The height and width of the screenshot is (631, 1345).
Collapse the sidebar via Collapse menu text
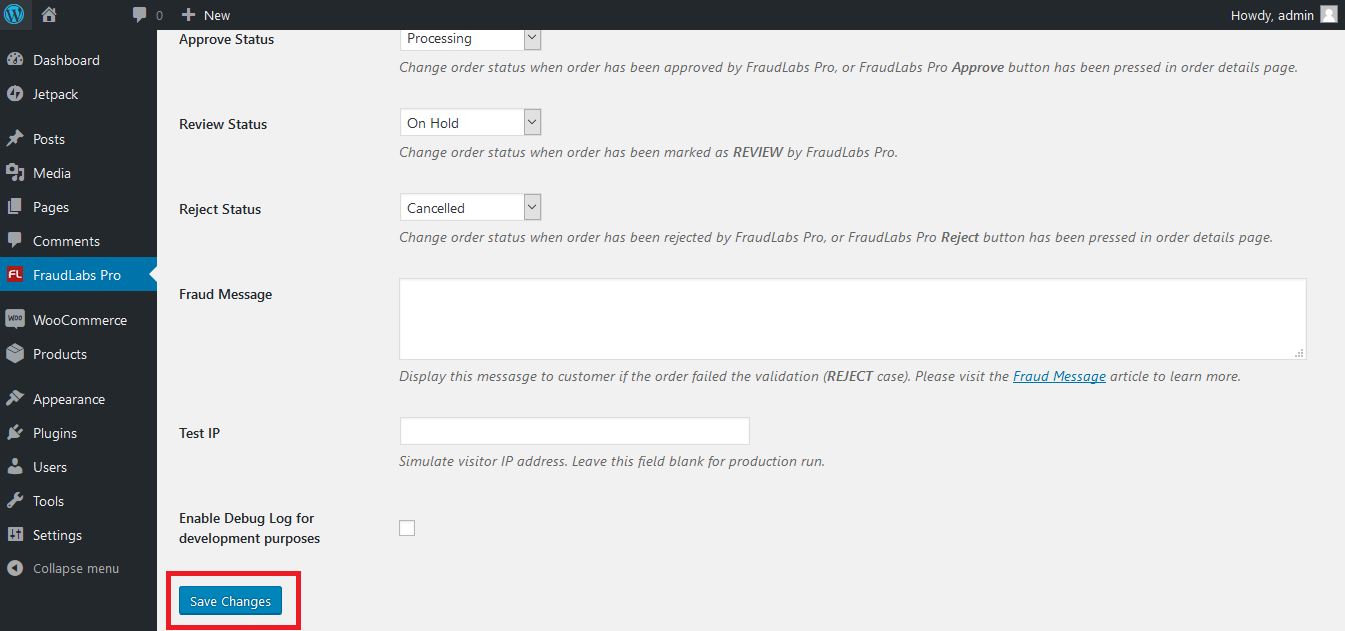tap(76, 568)
